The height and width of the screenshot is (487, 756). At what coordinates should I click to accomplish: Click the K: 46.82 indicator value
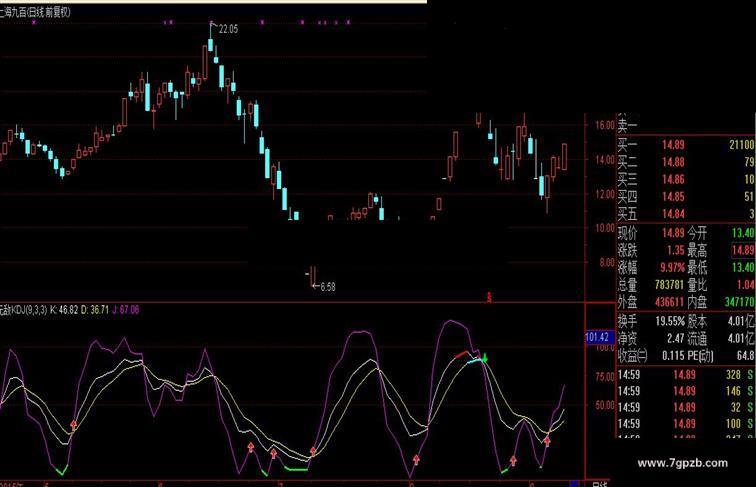[x=64, y=310]
